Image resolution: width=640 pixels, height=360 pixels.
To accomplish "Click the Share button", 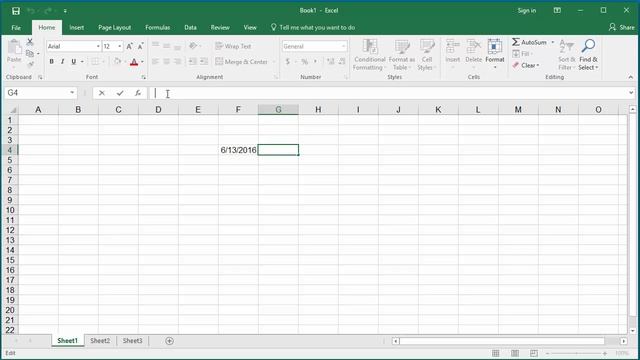I will pos(622,27).
